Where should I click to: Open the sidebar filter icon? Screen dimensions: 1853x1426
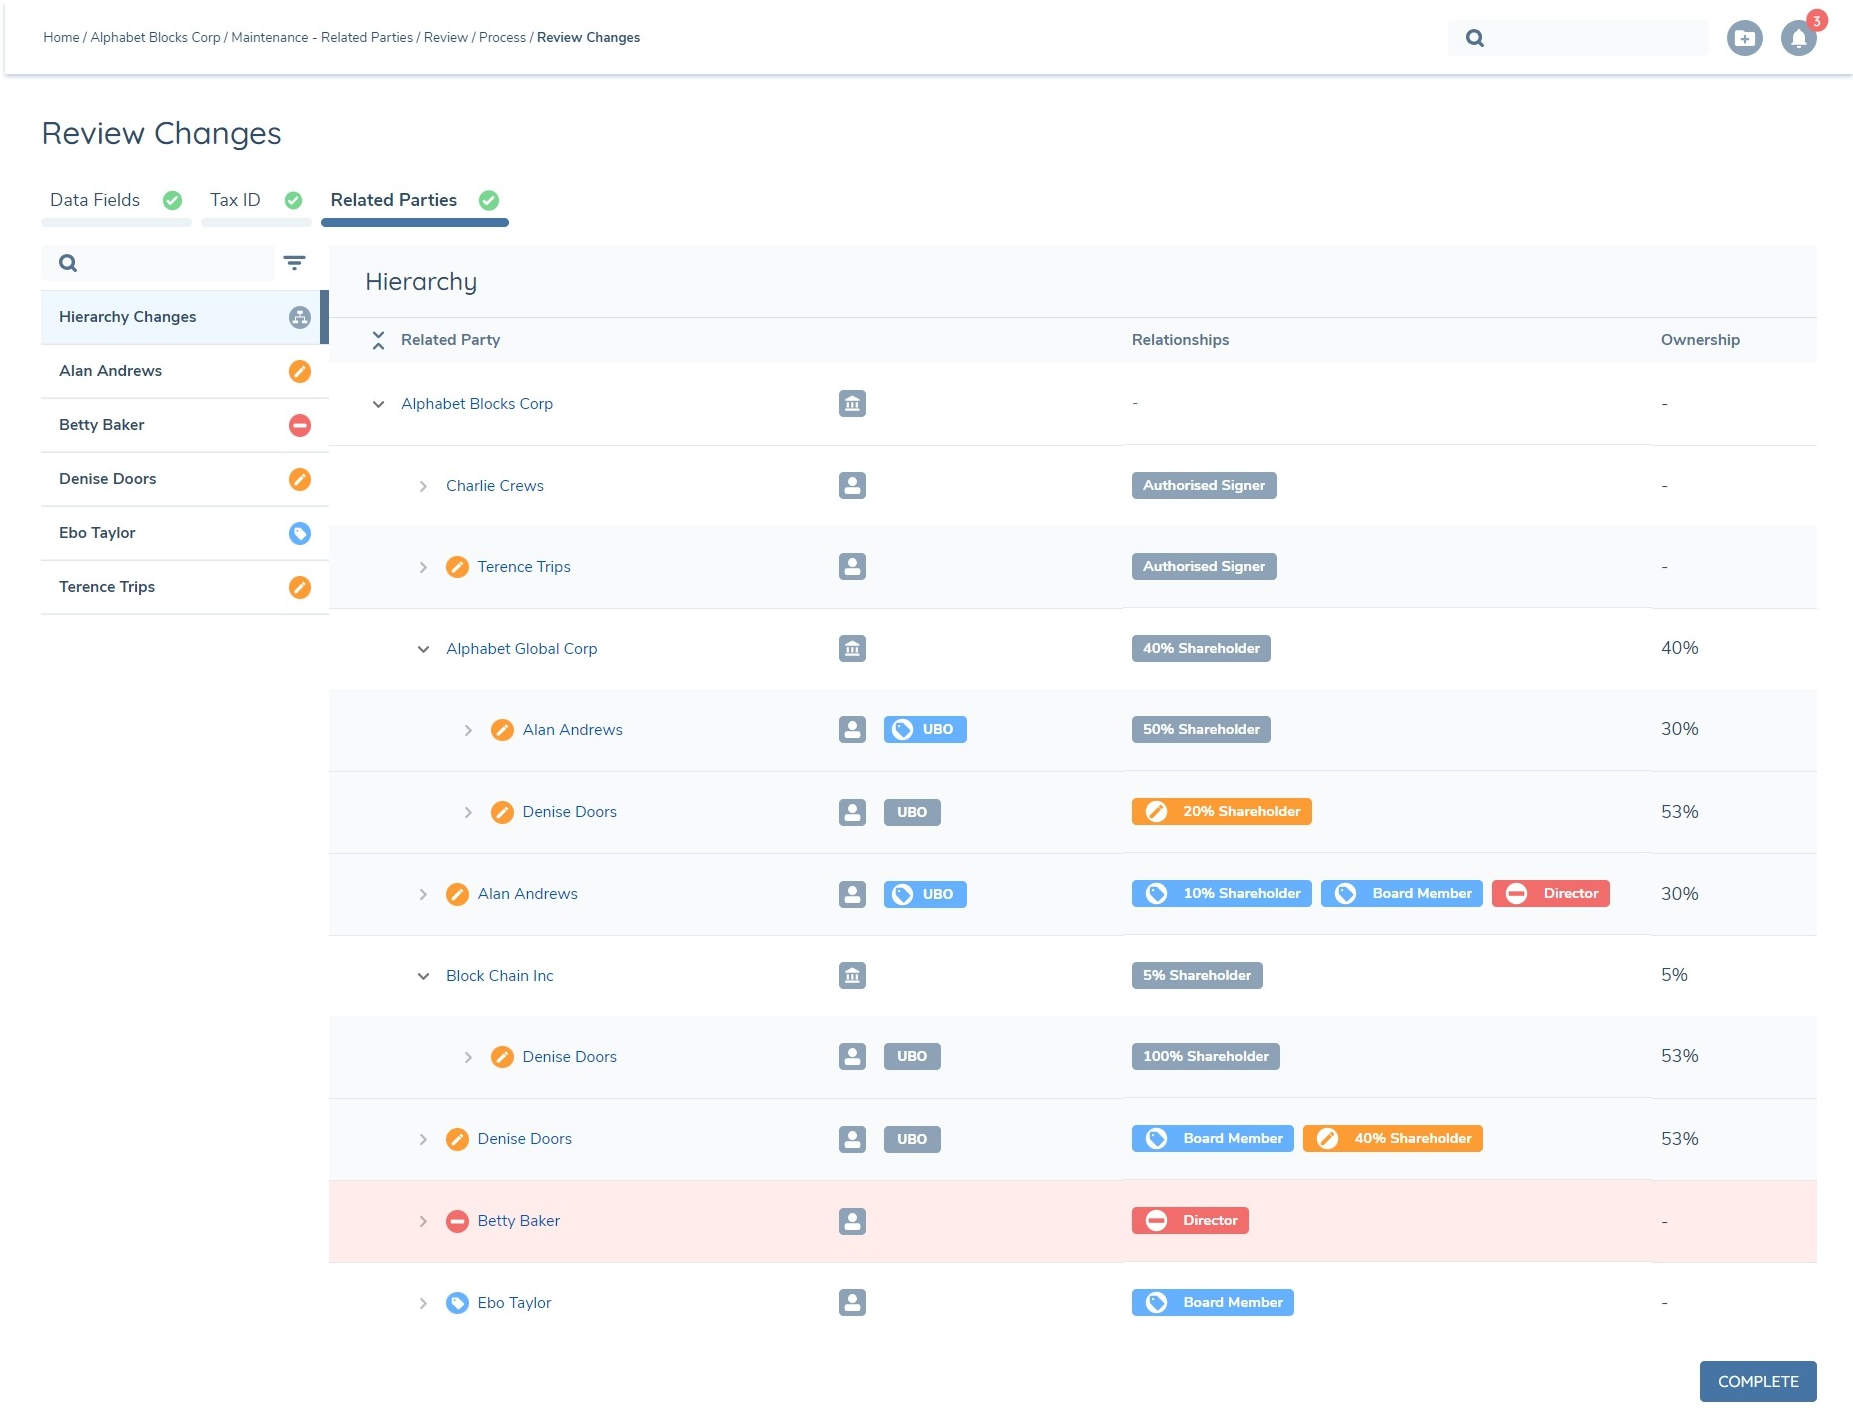[294, 262]
